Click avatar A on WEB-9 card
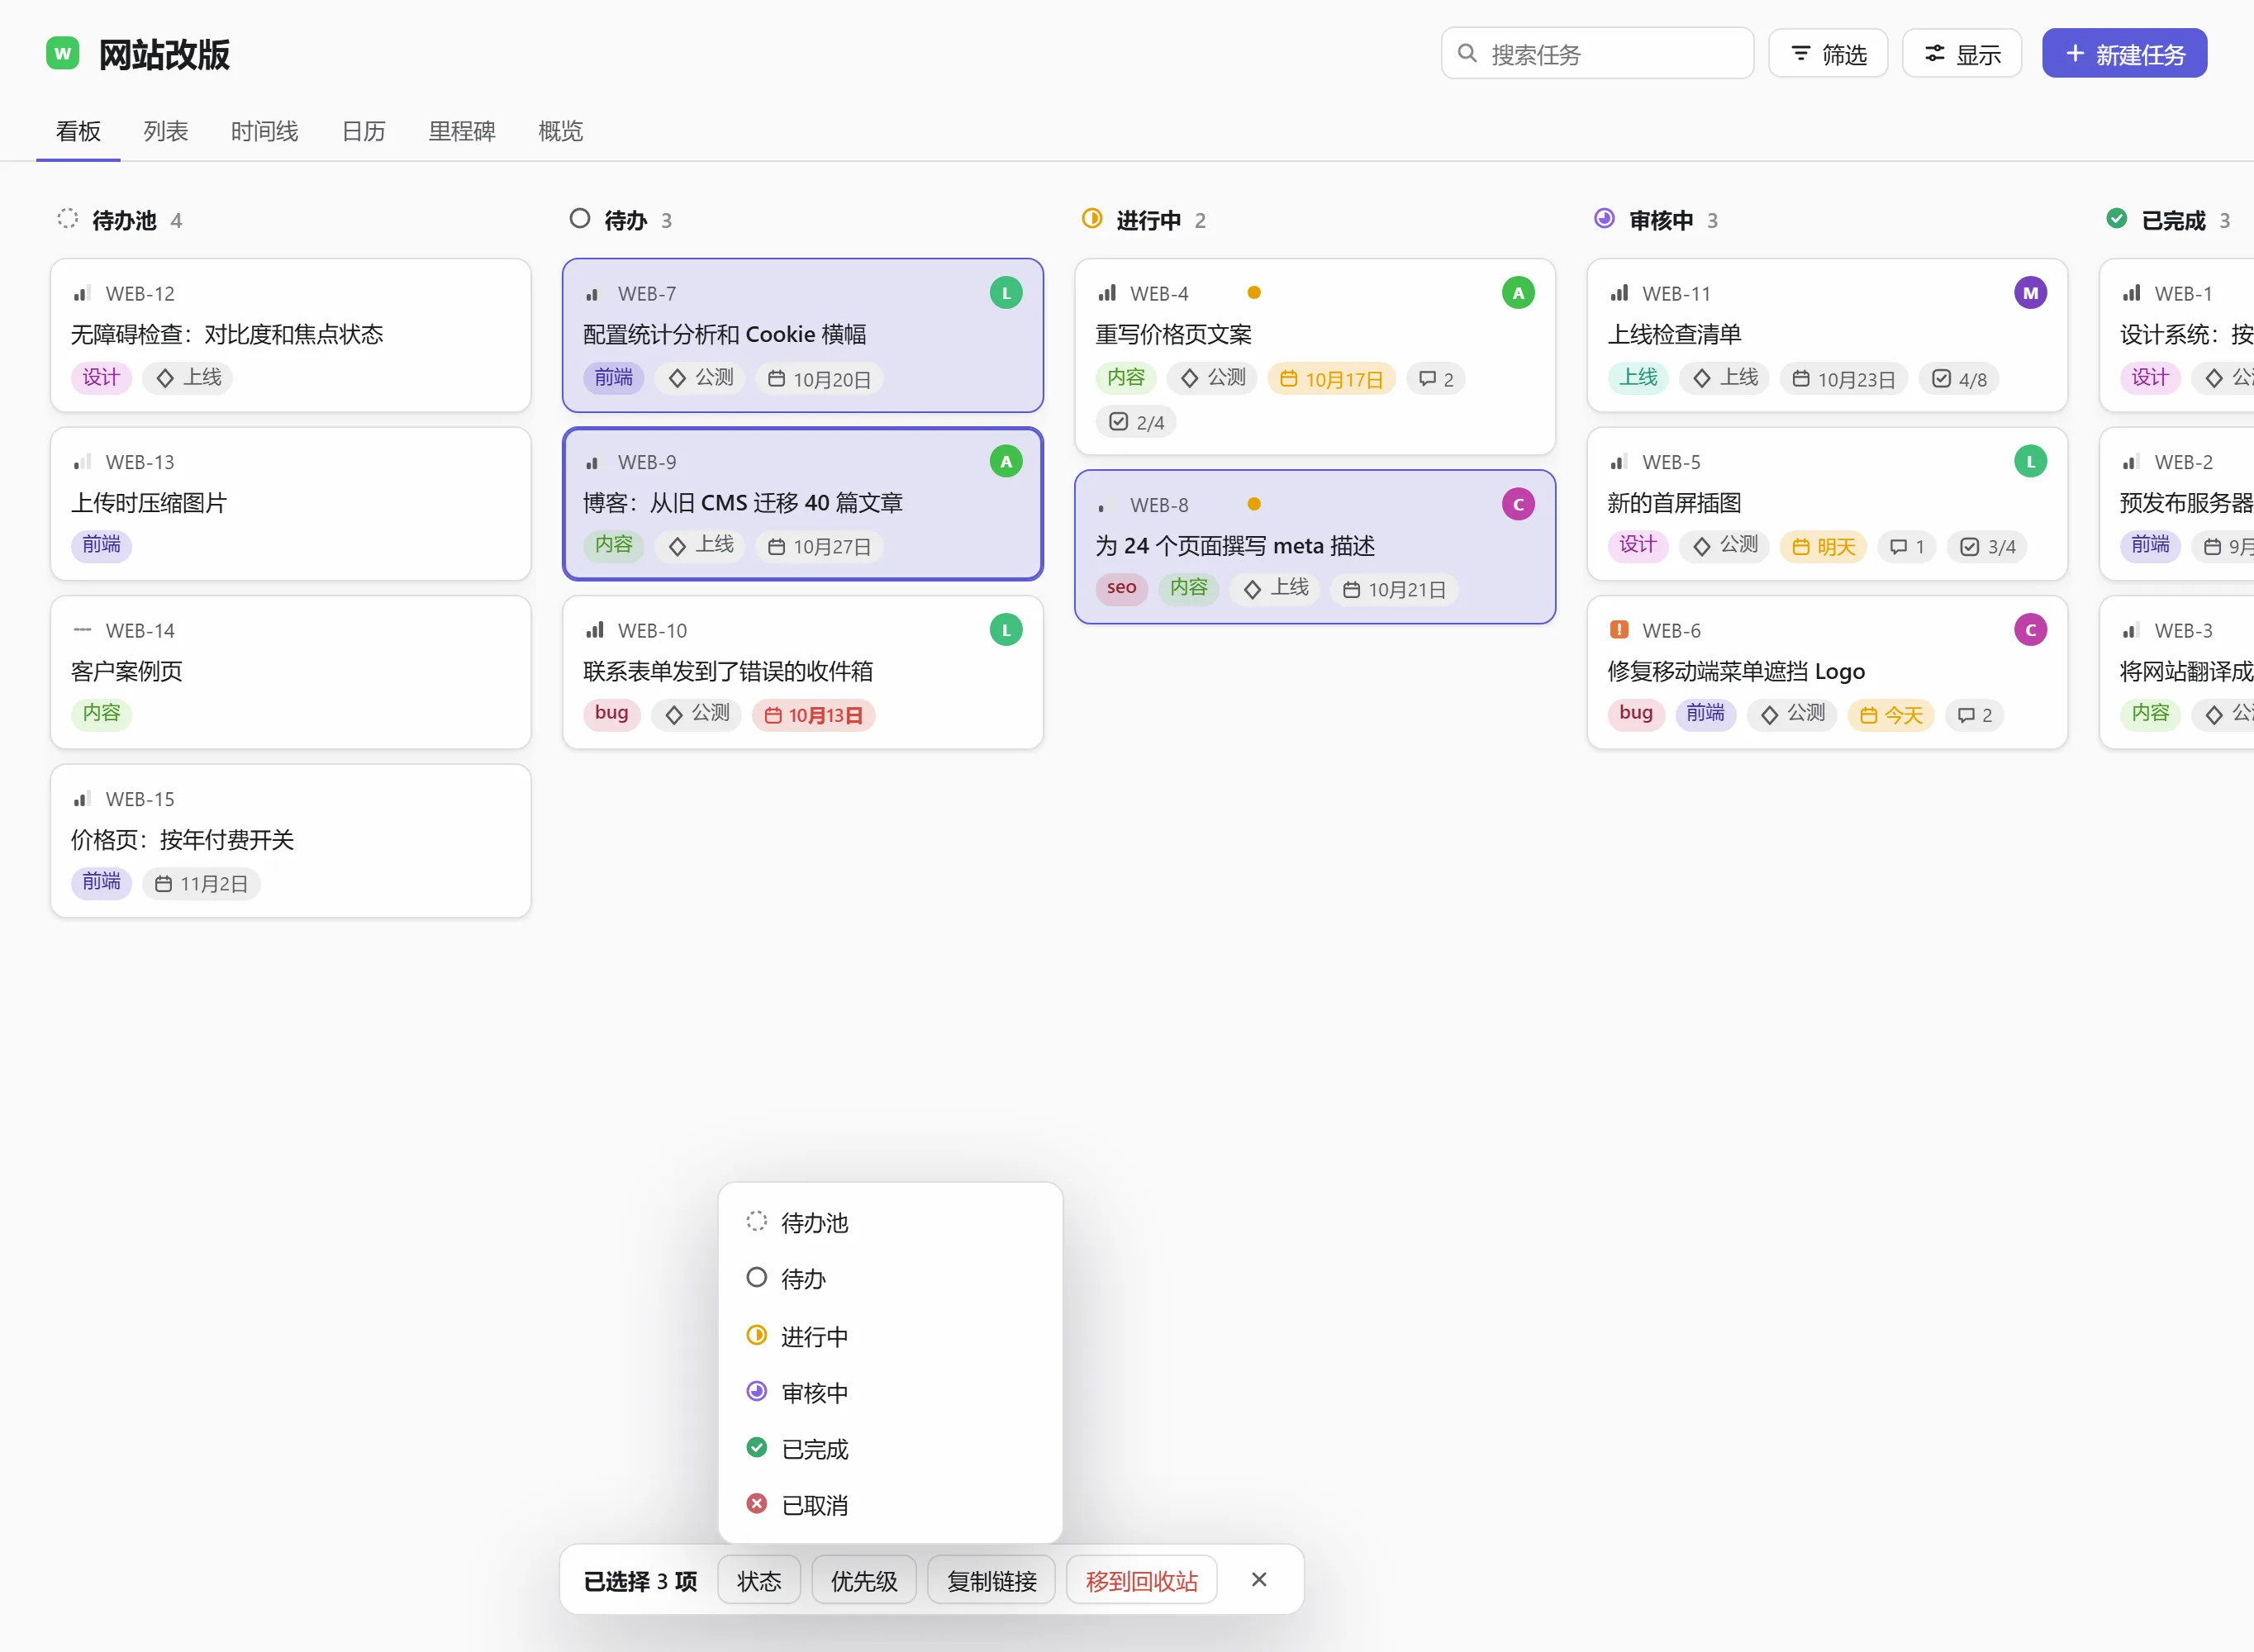Viewport: 2254px width, 1652px height. coord(1005,461)
